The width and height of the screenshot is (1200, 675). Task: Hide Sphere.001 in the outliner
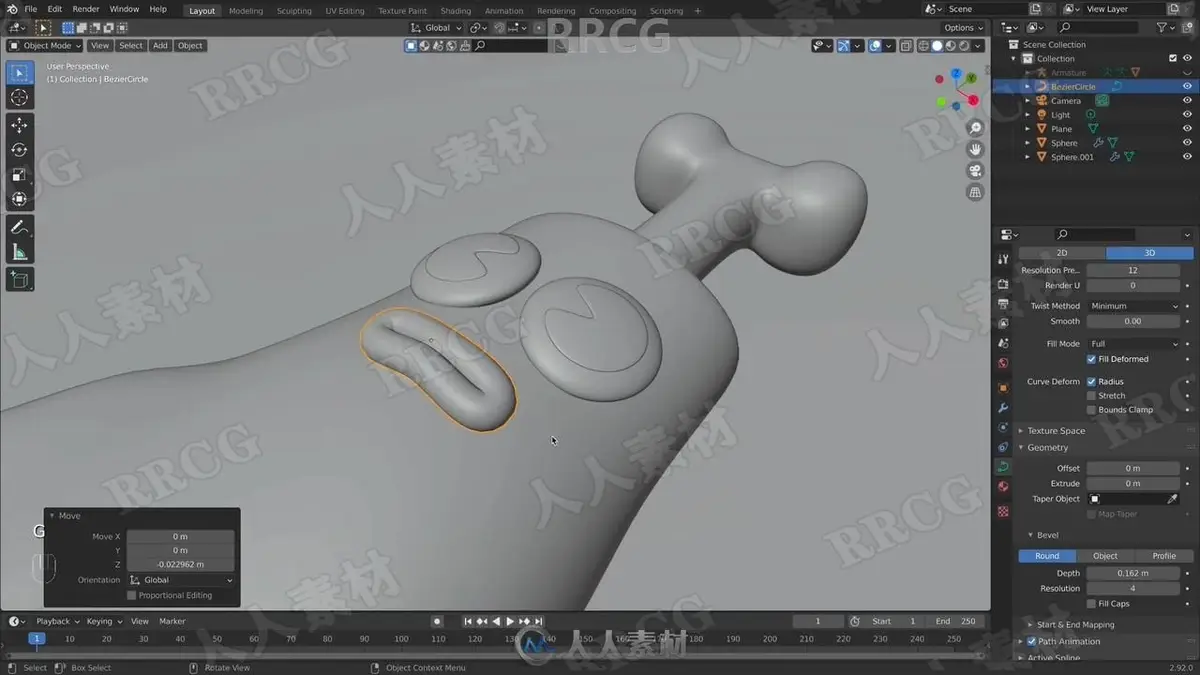click(x=1187, y=157)
